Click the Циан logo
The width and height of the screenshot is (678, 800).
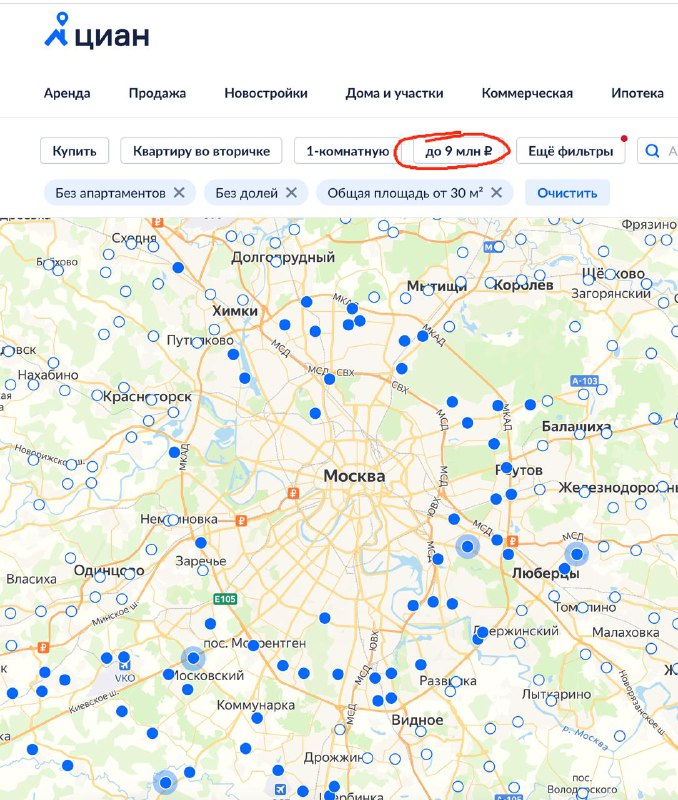[x=97, y=31]
